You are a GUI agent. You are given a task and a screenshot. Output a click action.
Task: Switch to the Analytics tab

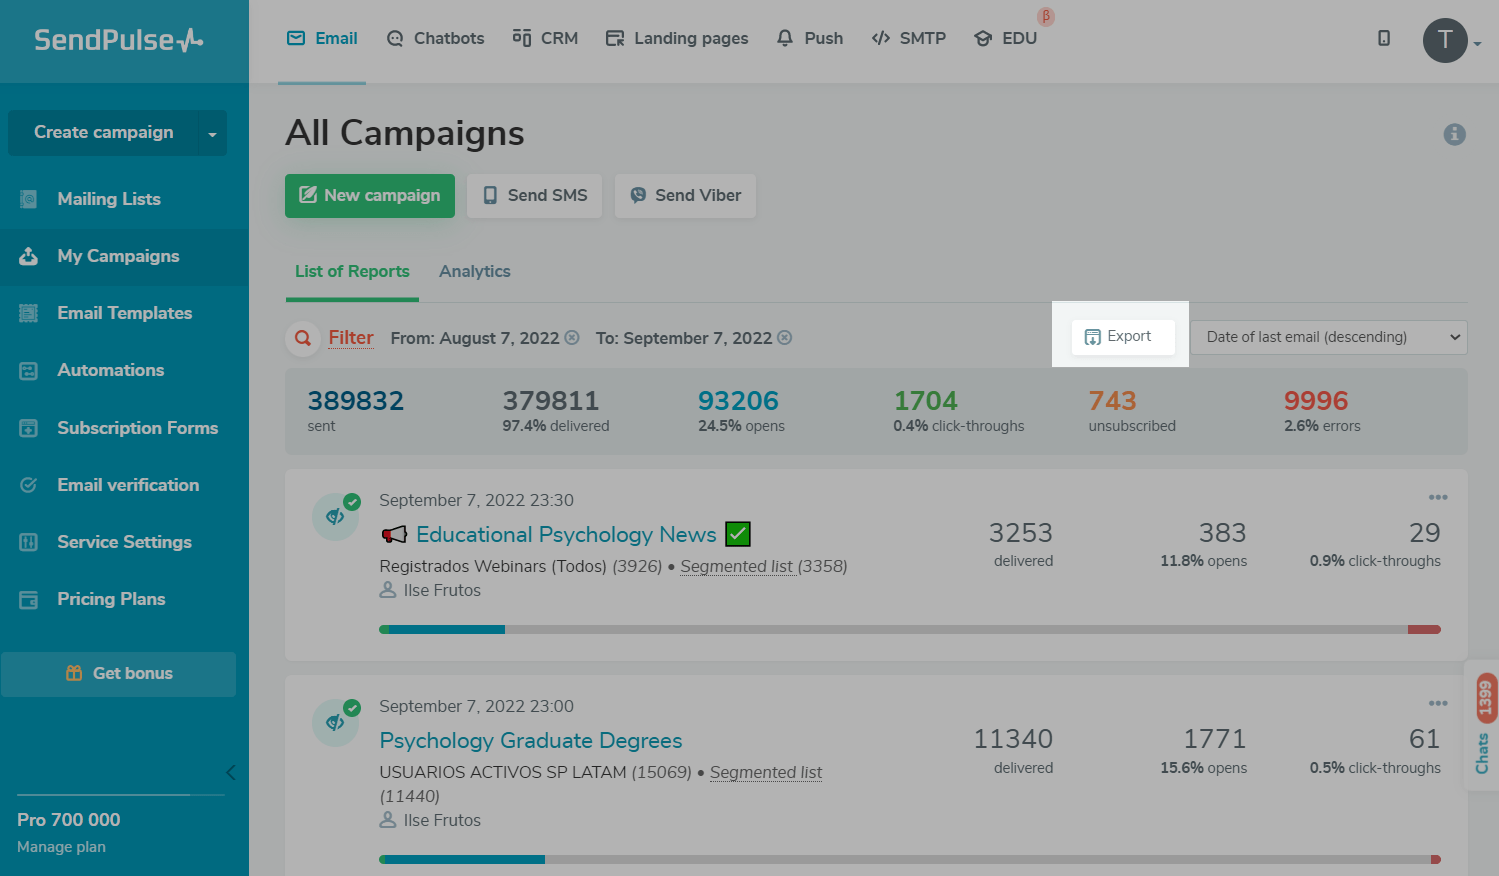[x=474, y=271]
